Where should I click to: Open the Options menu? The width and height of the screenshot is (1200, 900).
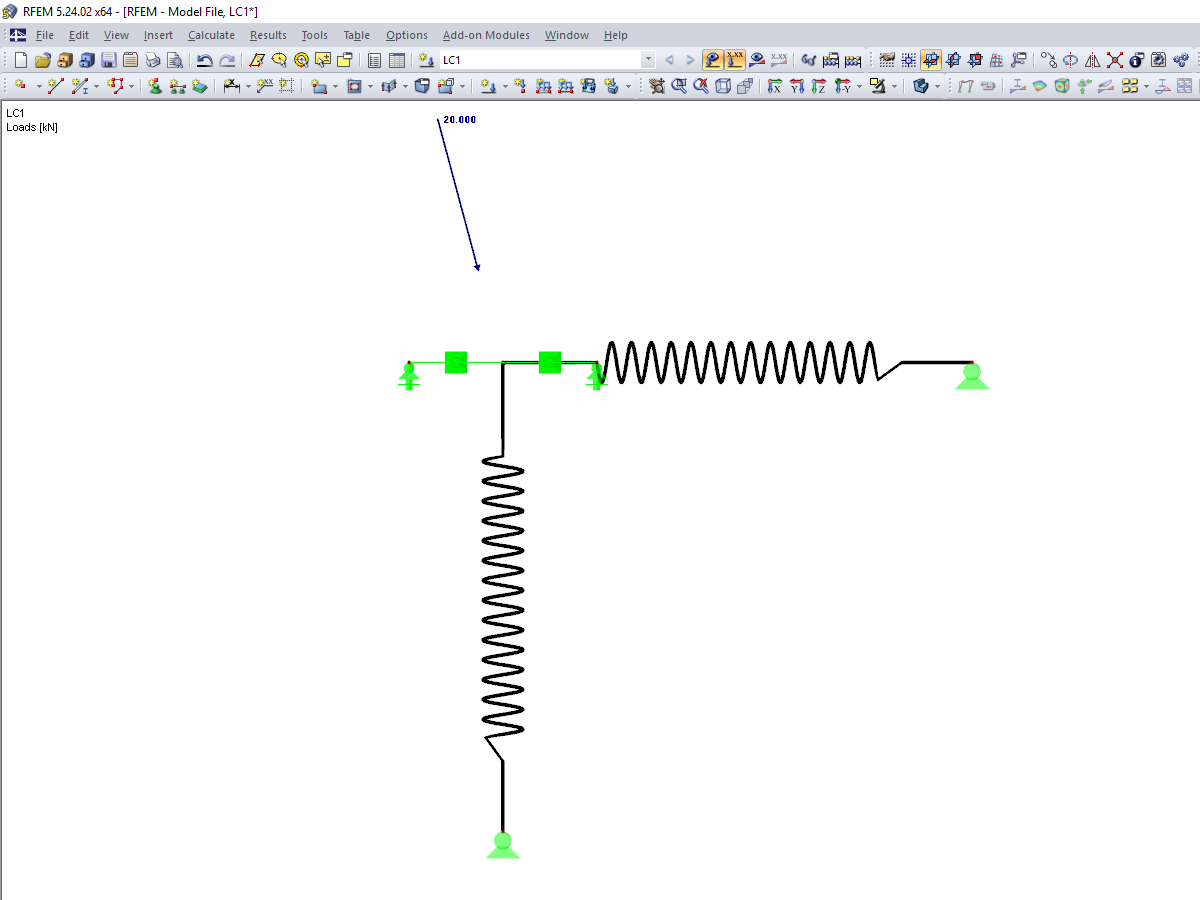coord(406,35)
